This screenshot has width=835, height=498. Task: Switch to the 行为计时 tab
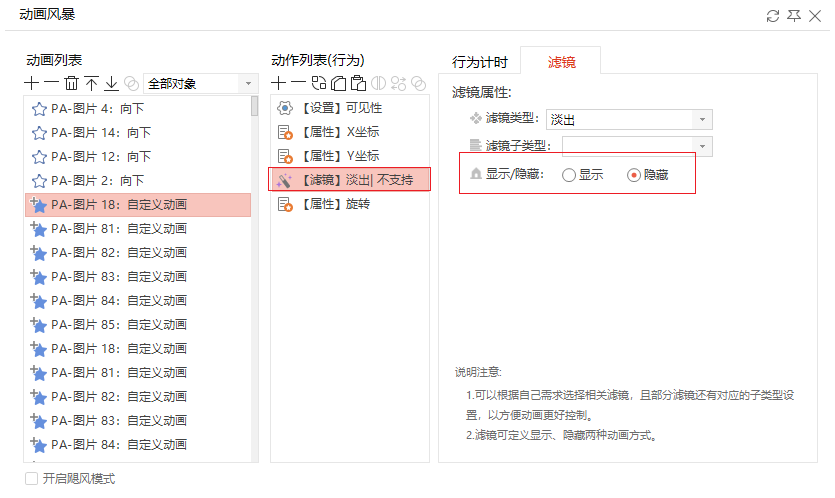click(x=480, y=62)
